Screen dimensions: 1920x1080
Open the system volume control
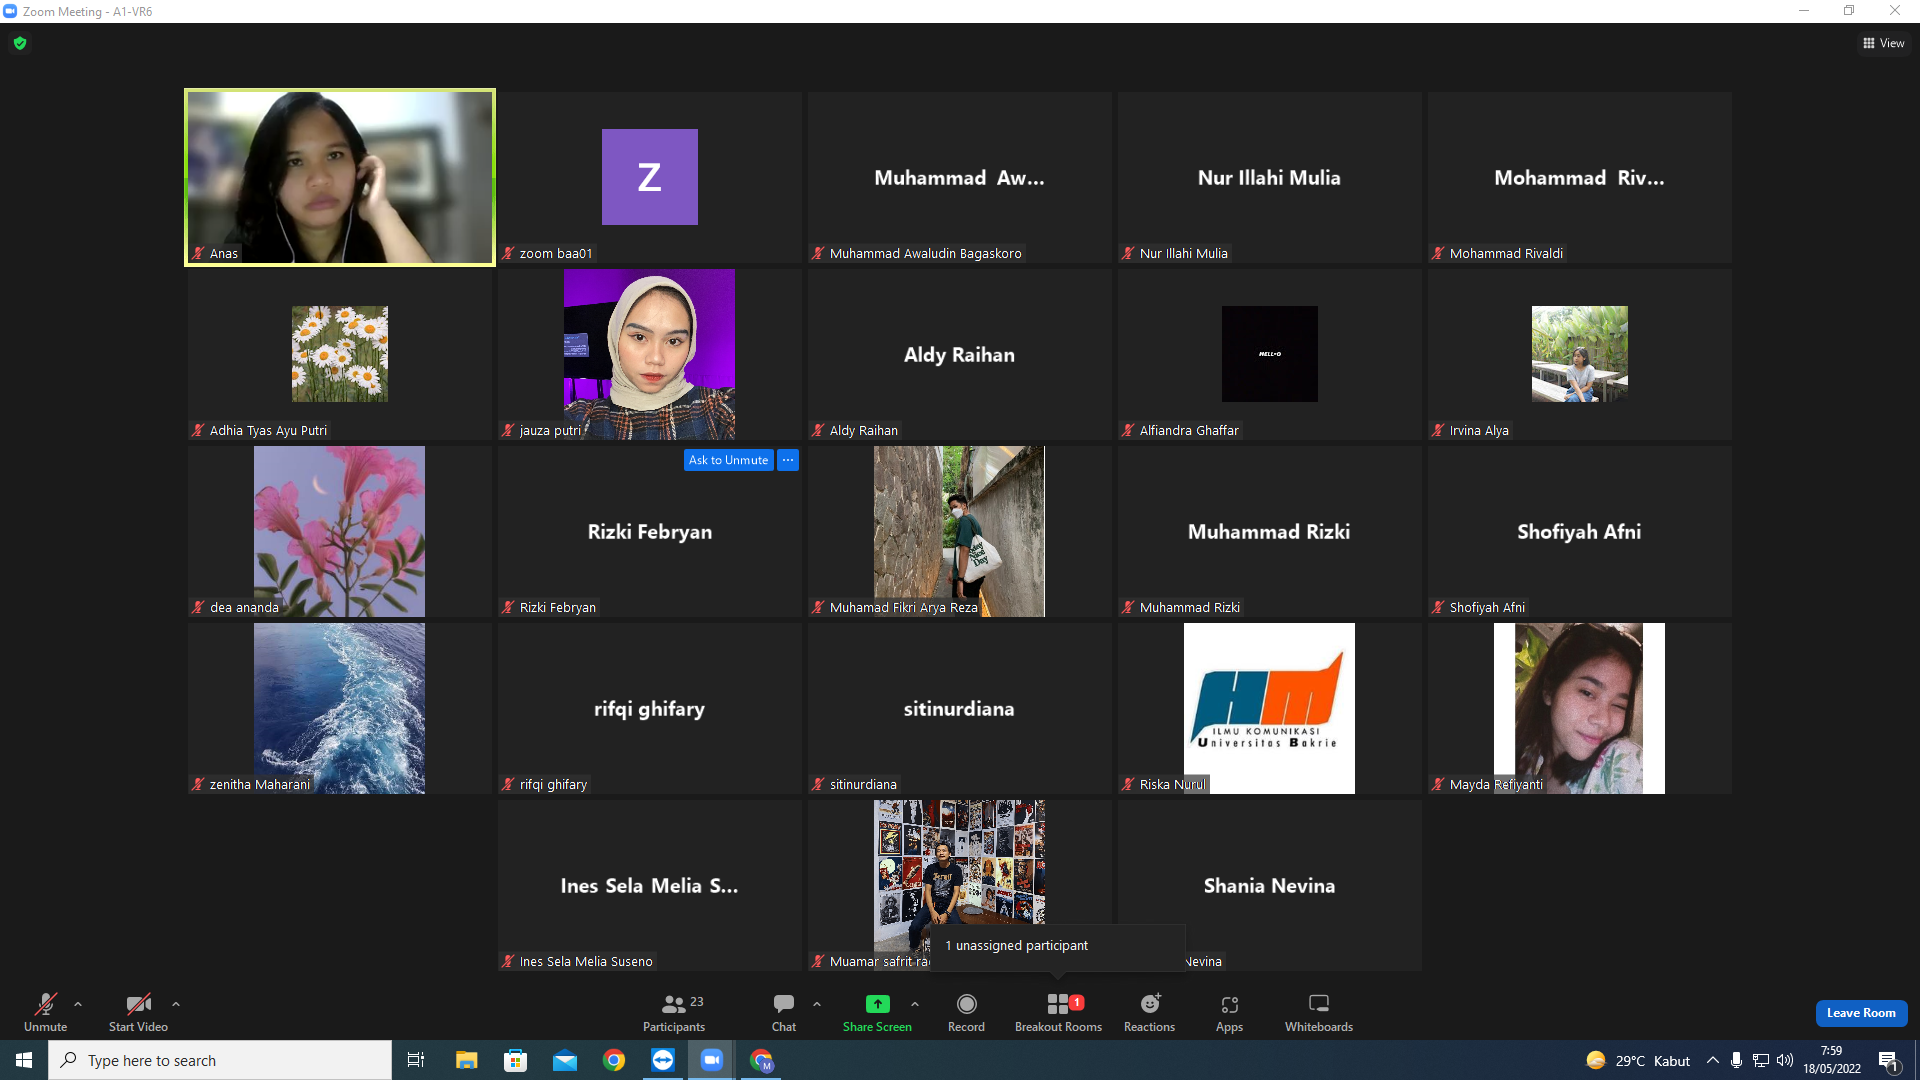tap(1785, 1060)
